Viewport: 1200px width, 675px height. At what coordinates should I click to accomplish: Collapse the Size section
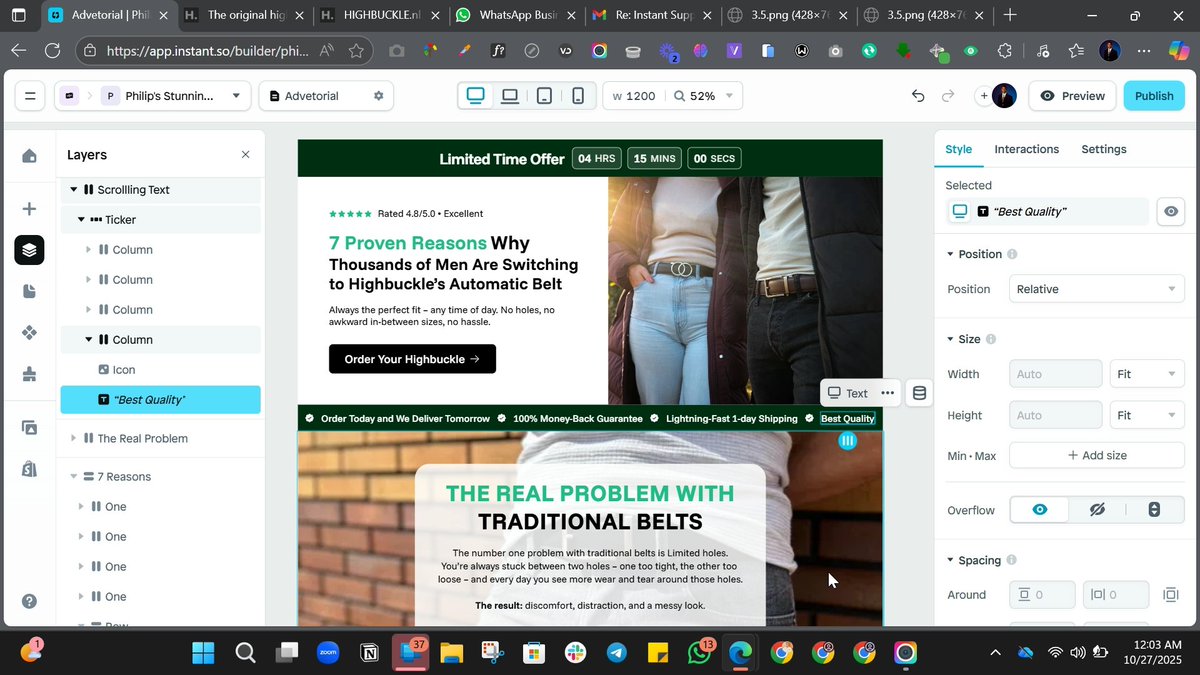951,339
